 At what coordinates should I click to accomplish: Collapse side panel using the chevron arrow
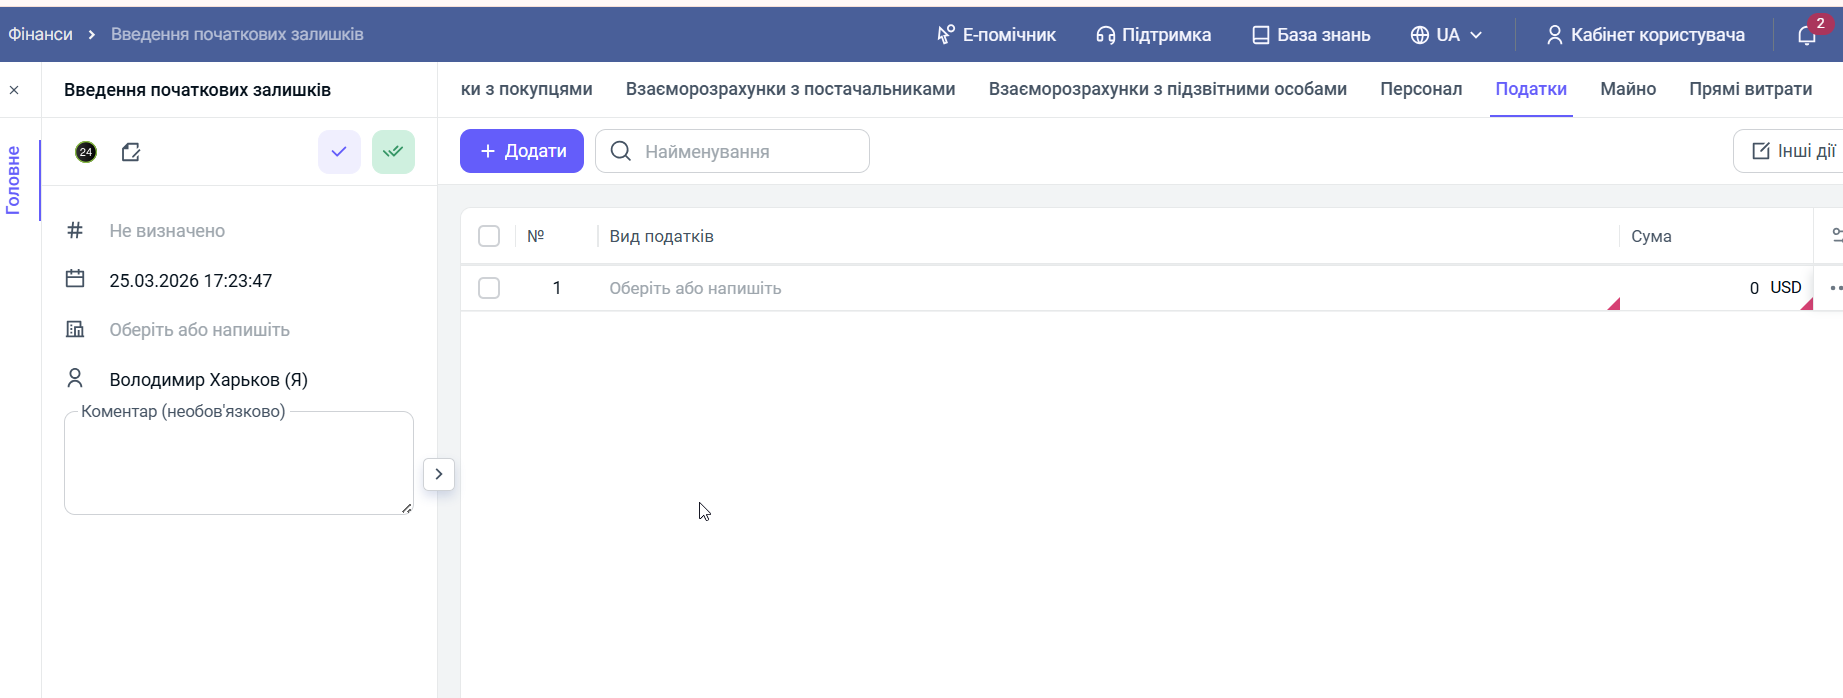tap(439, 474)
